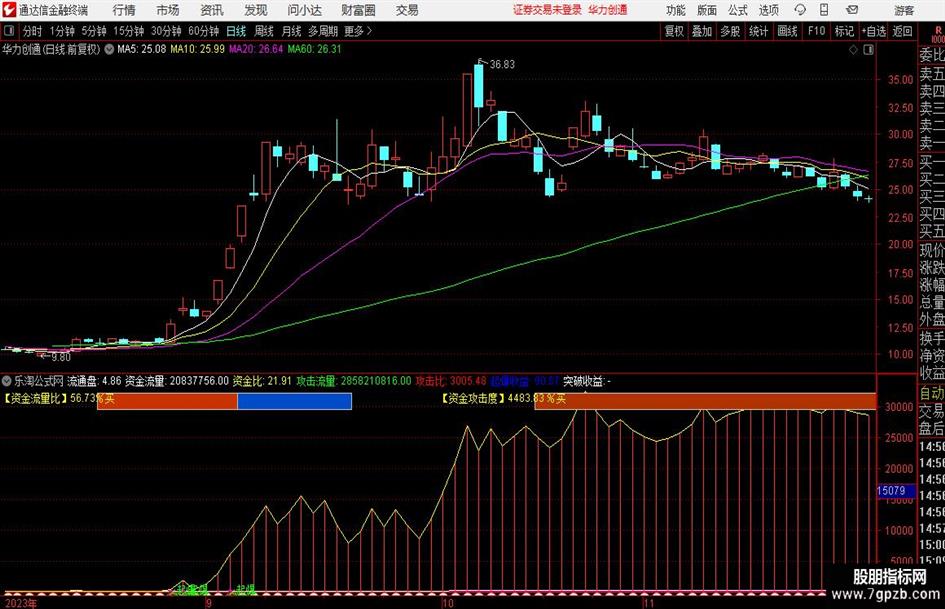This screenshot has width=945, height=609.
Task: Open the 财富圈 menu
Action: [358, 10]
